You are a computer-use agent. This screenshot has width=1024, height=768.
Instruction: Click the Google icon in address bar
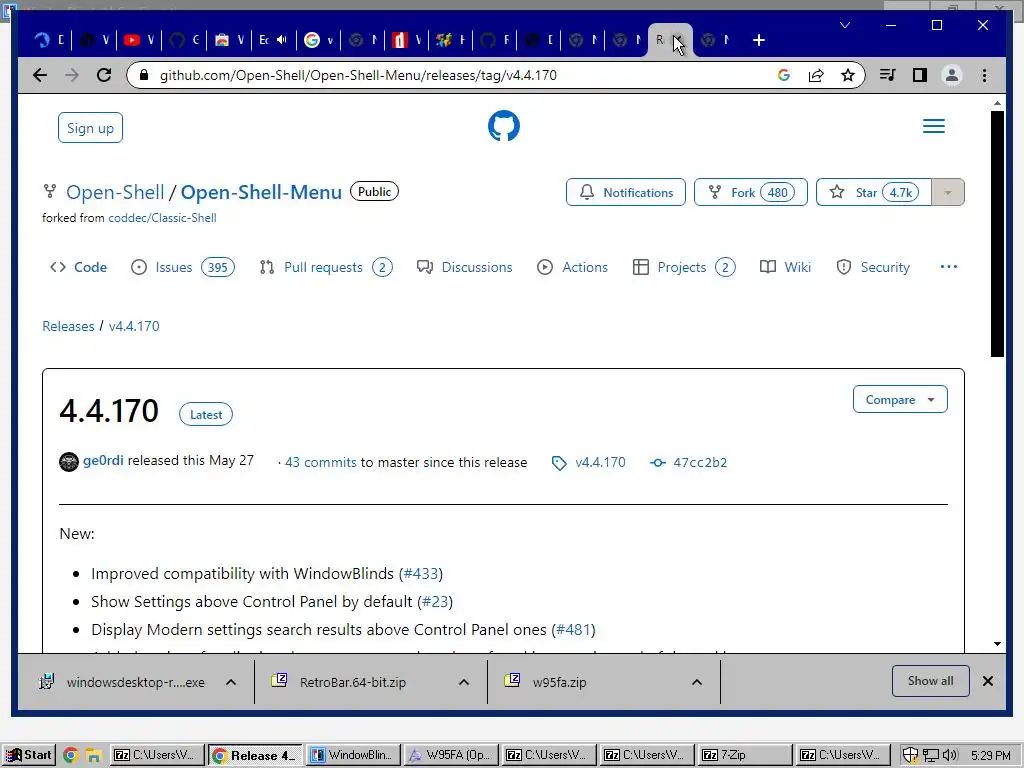coord(784,75)
